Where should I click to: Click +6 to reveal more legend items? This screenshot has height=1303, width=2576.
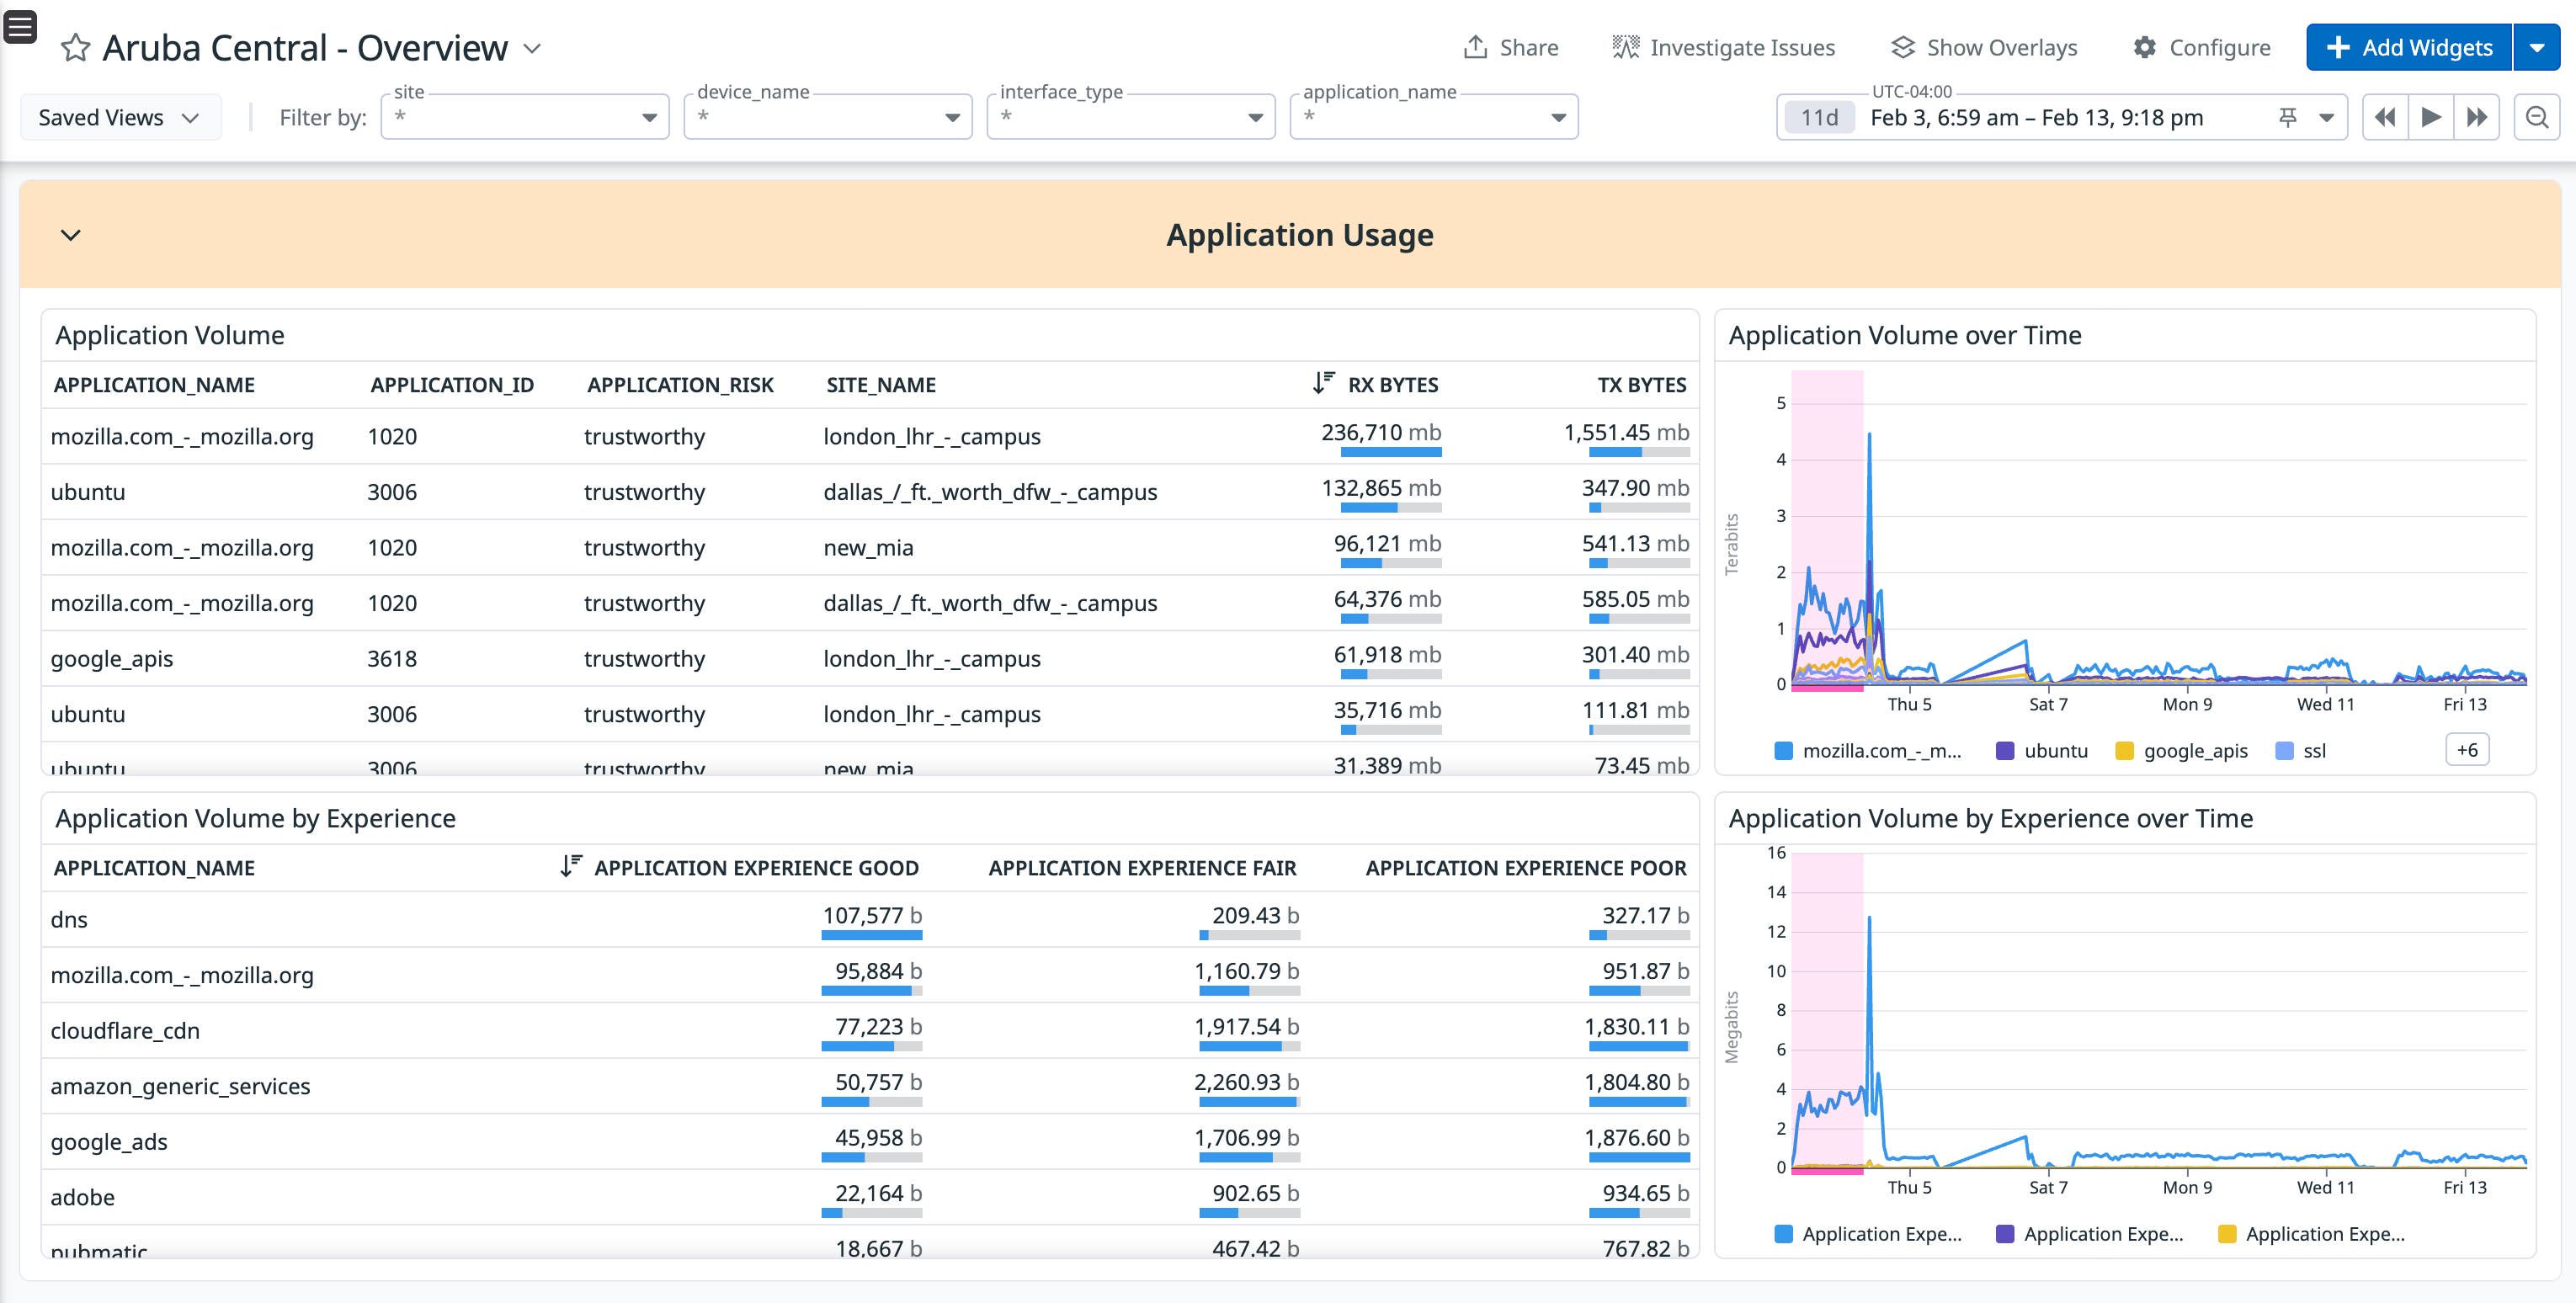coord(2466,749)
